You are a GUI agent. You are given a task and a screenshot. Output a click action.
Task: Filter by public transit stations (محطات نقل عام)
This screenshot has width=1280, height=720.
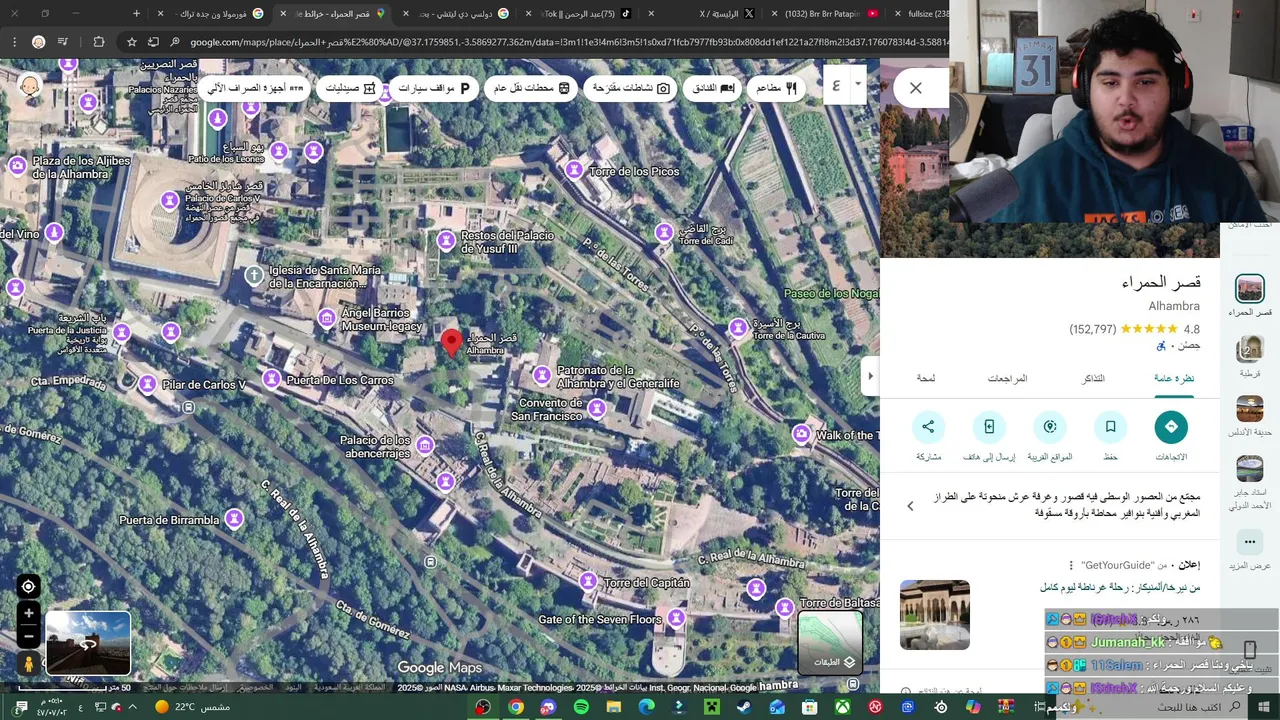coord(531,88)
